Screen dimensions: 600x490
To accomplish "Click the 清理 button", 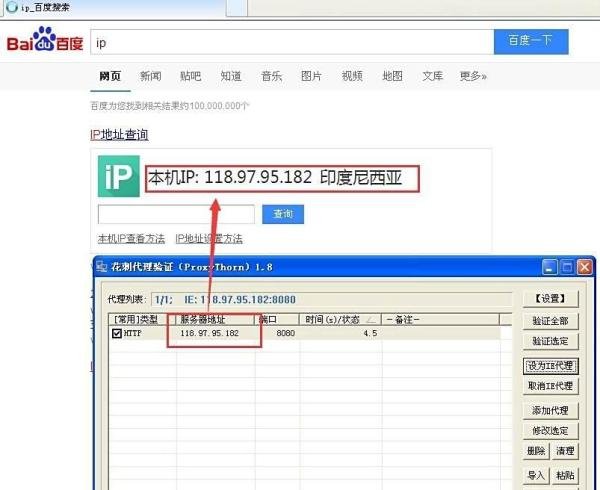I will pyautogui.click(x=565, y=451).
